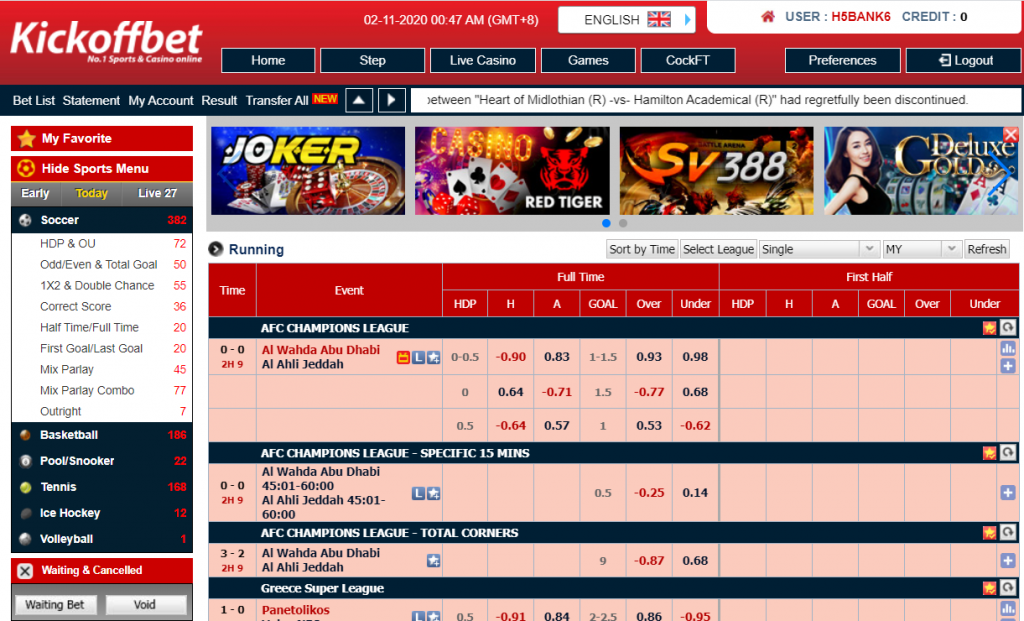Screen dimensions: 1024x621
Task: Click the Logout button
Action: pyautogui.click(x=964, y=60)
